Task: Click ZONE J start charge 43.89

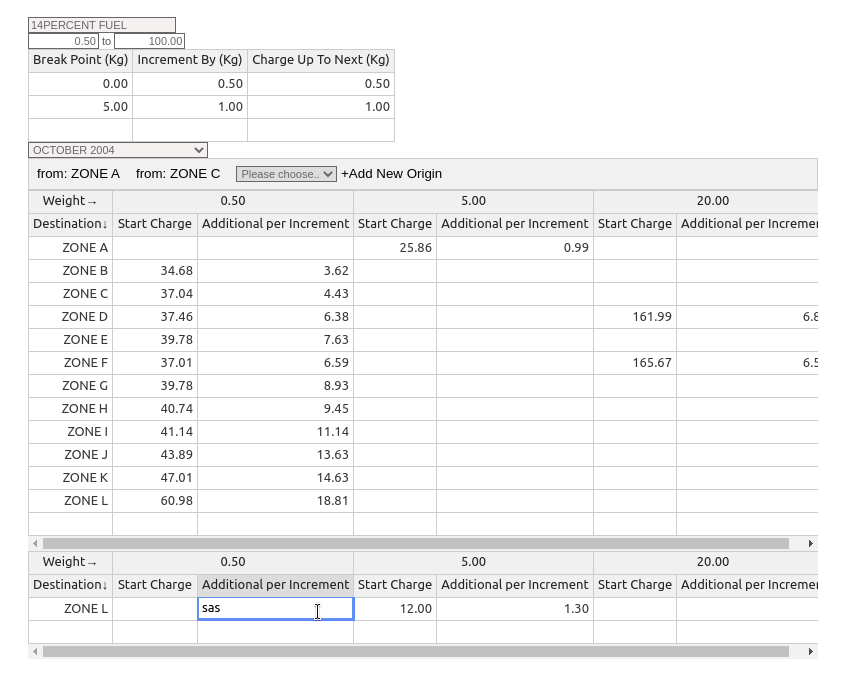Action: [x=155, y=455]
